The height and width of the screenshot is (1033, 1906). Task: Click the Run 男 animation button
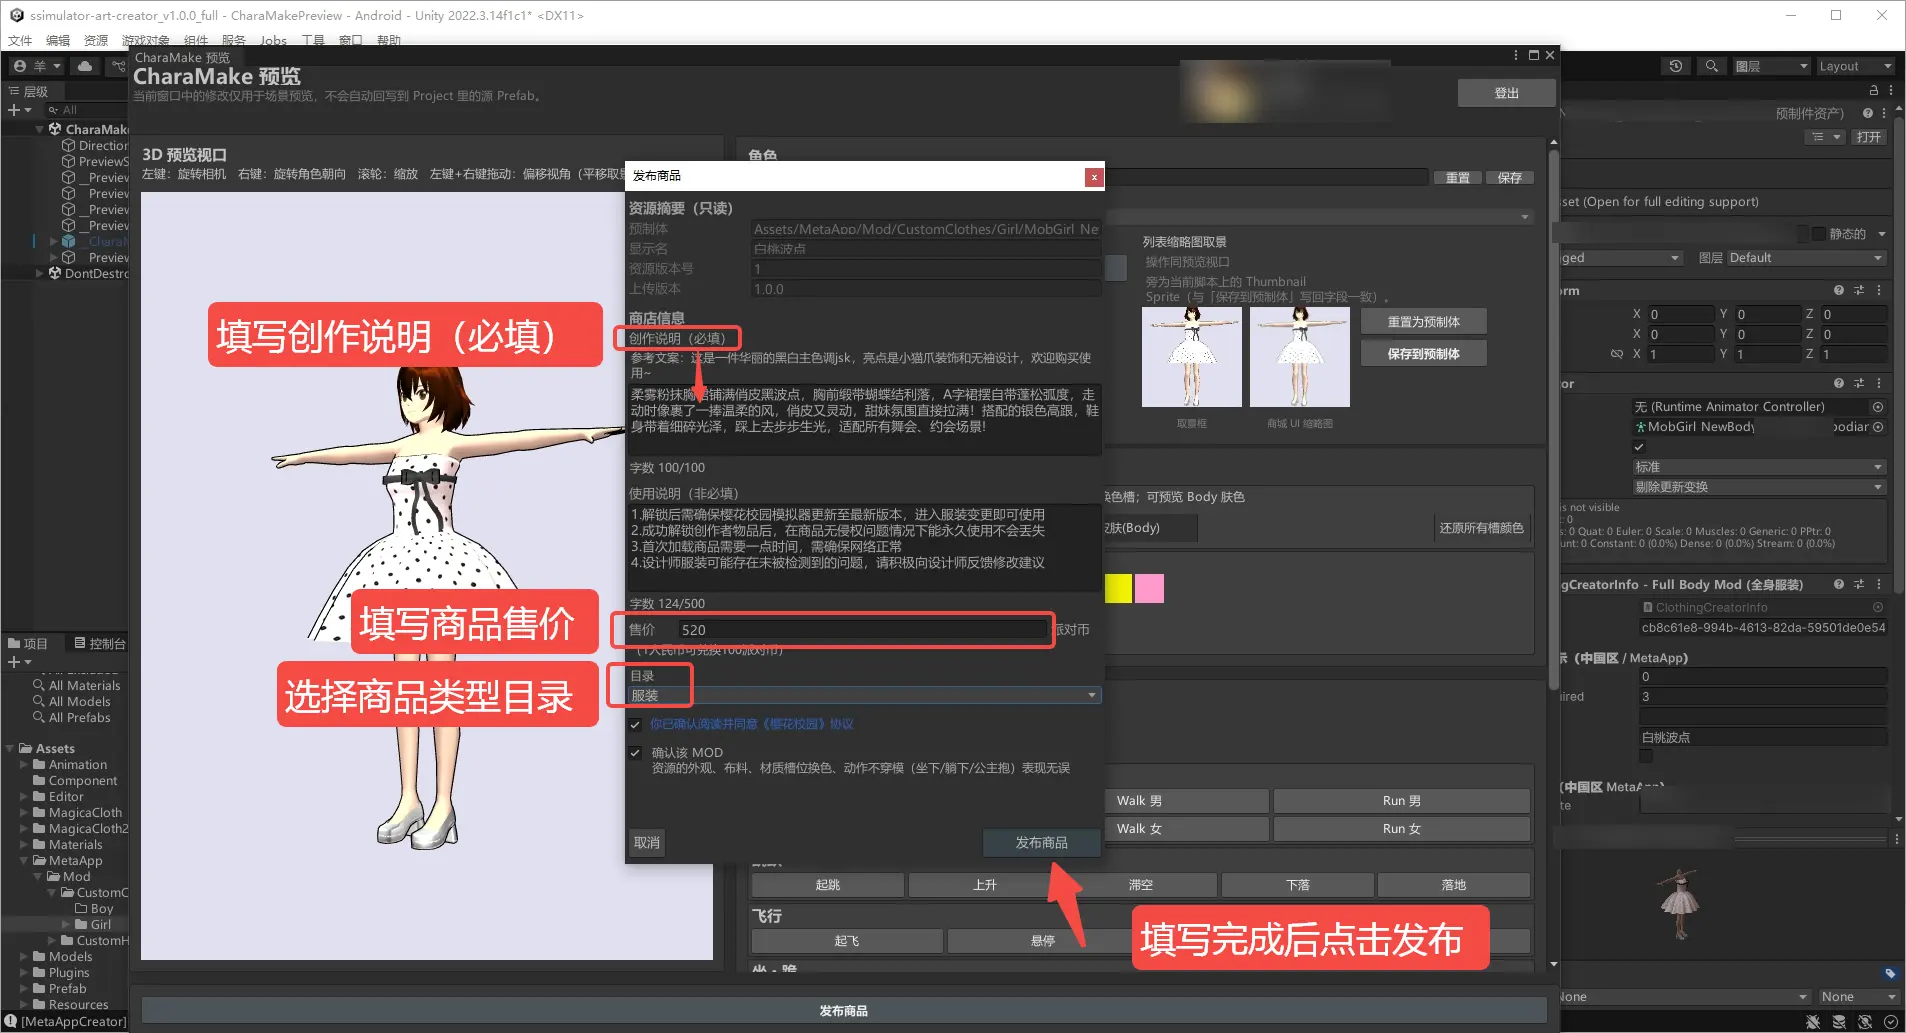(1401, 801)
